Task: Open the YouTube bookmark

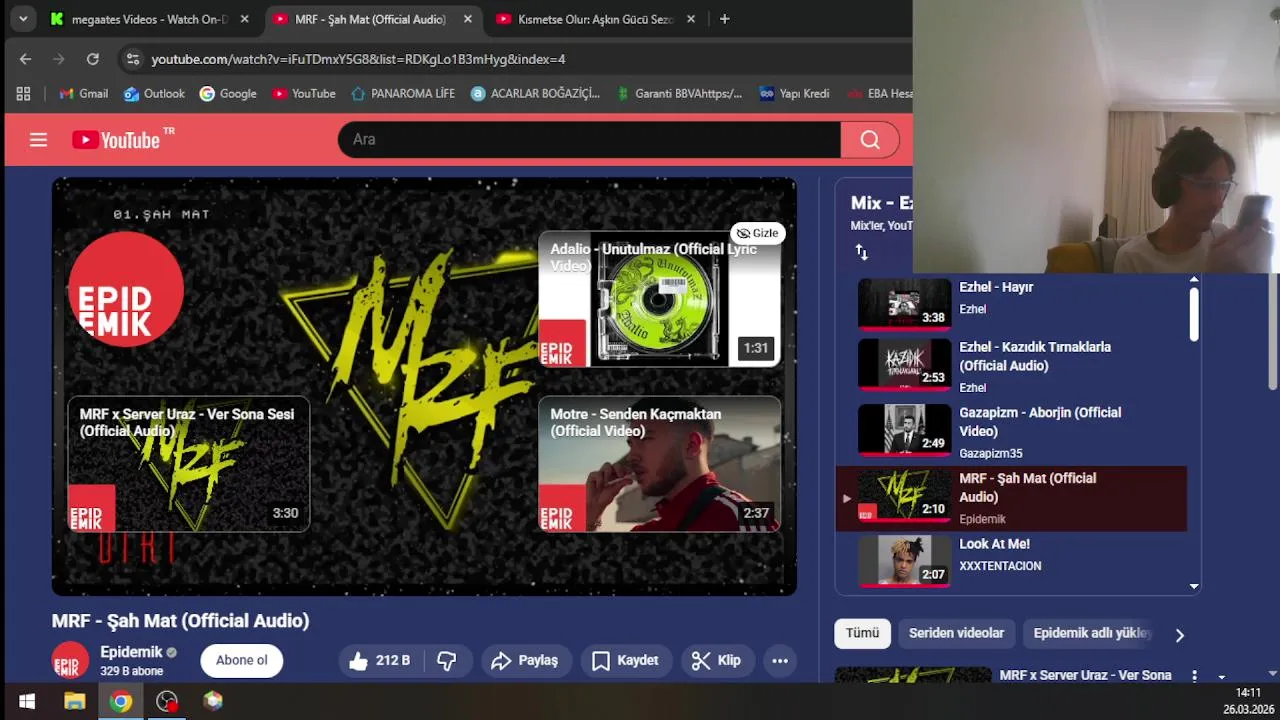Action: pos(303,94)
